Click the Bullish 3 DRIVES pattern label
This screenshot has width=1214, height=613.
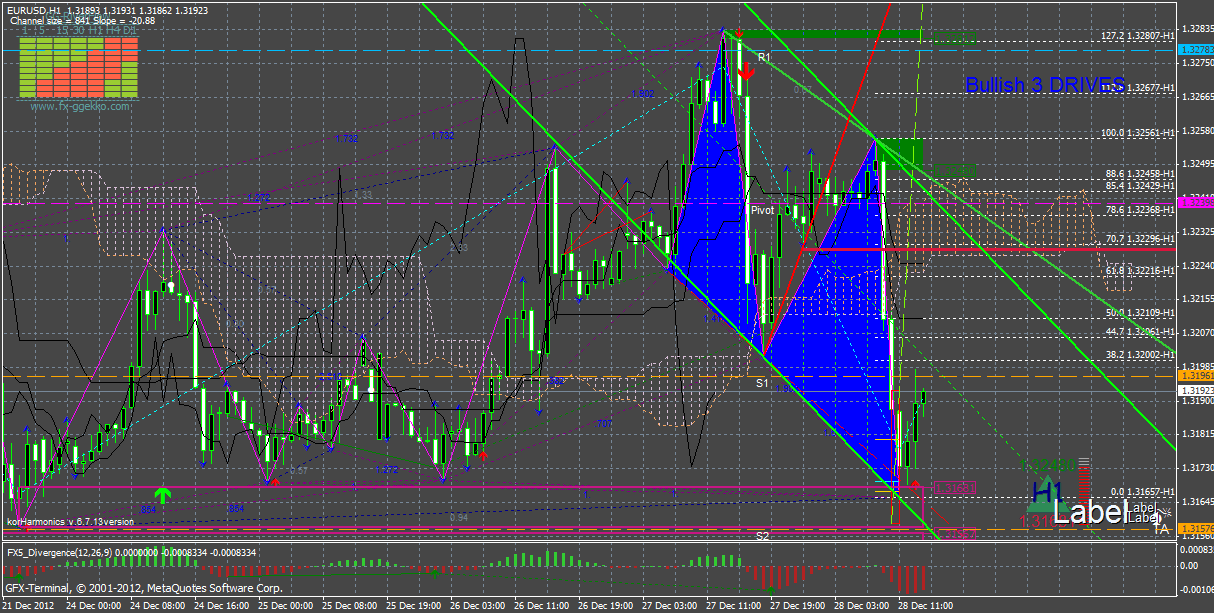(x=1045, y=85)
